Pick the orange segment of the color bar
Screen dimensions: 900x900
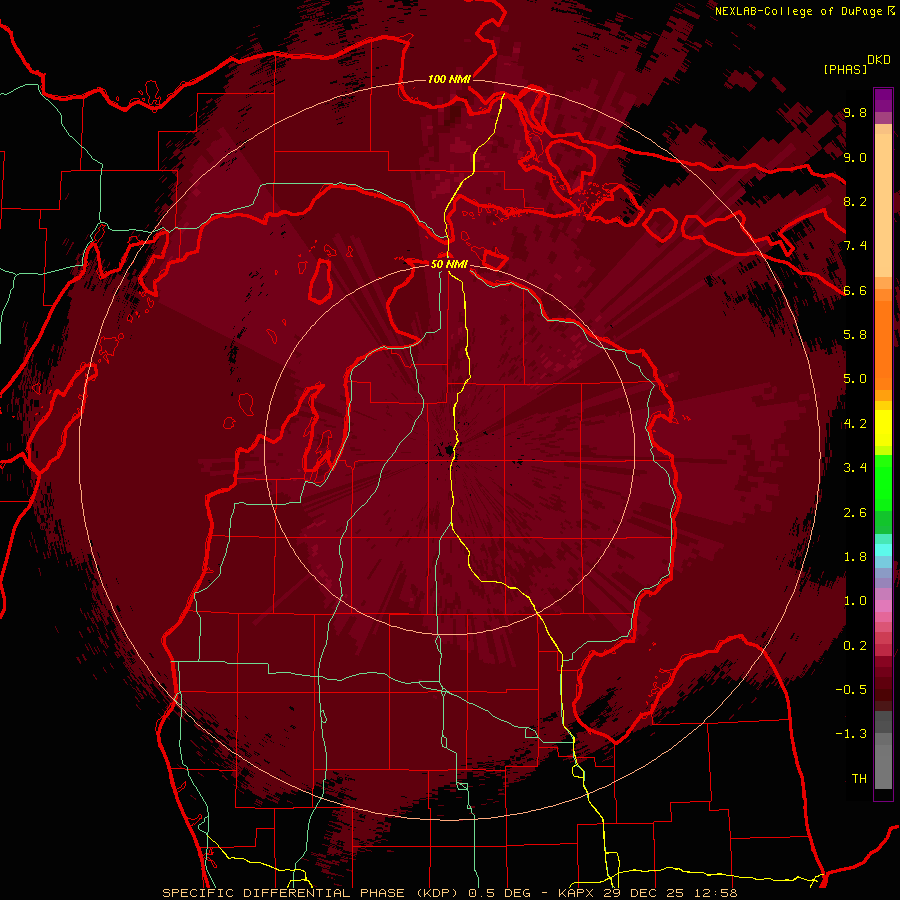[883, 339]
